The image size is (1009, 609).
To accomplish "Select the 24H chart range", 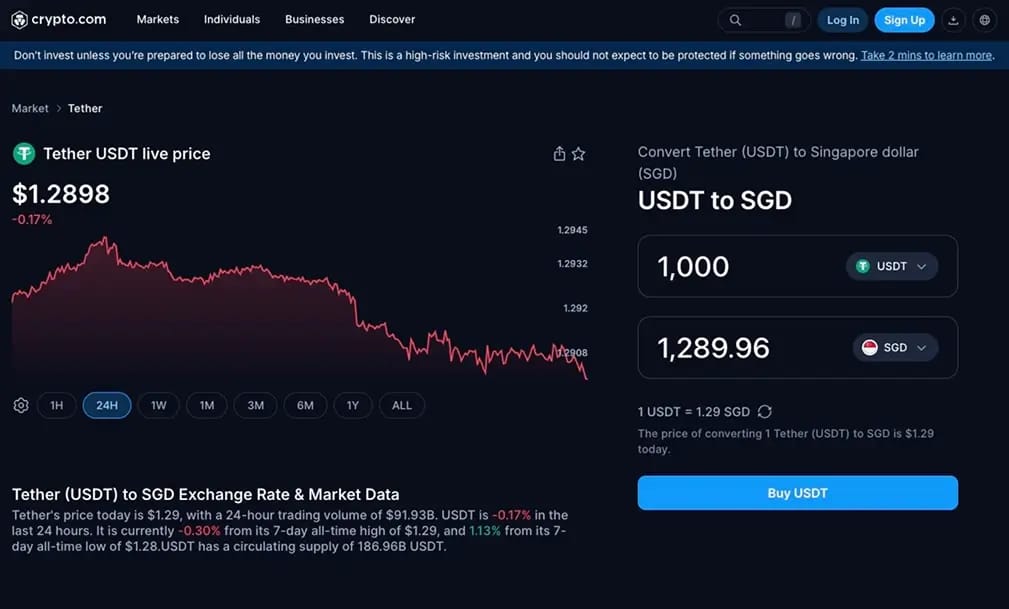I will pyautogui.click(x=107, y=406).
